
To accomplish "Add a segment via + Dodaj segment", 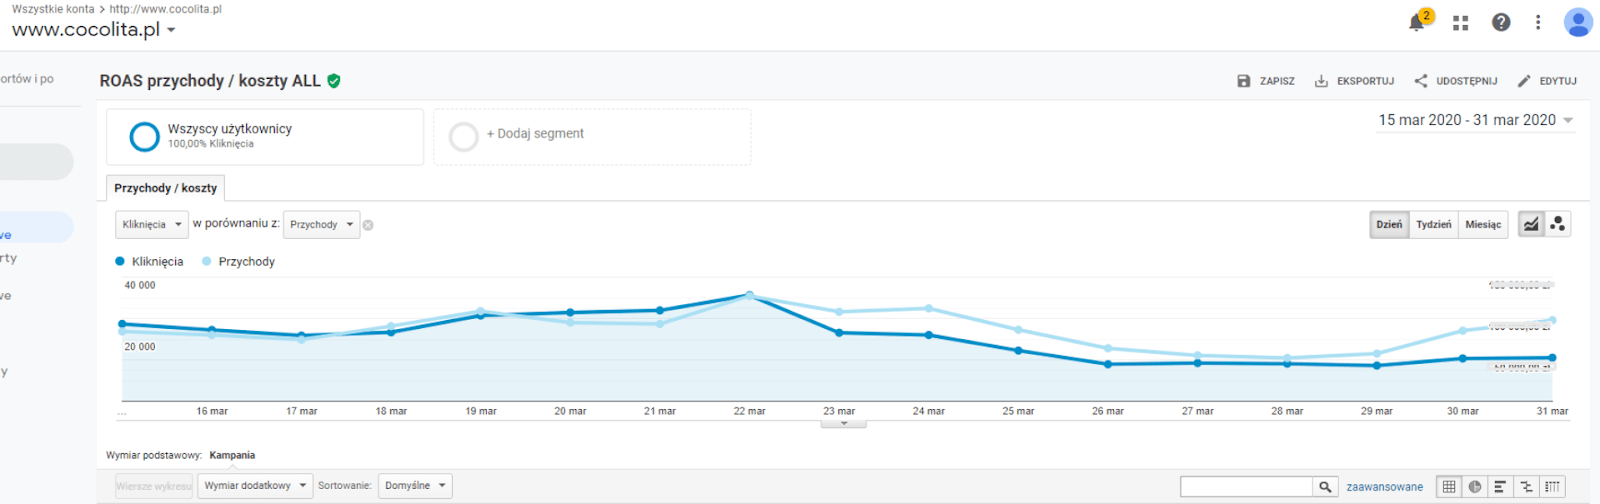I will pos(535,134).
